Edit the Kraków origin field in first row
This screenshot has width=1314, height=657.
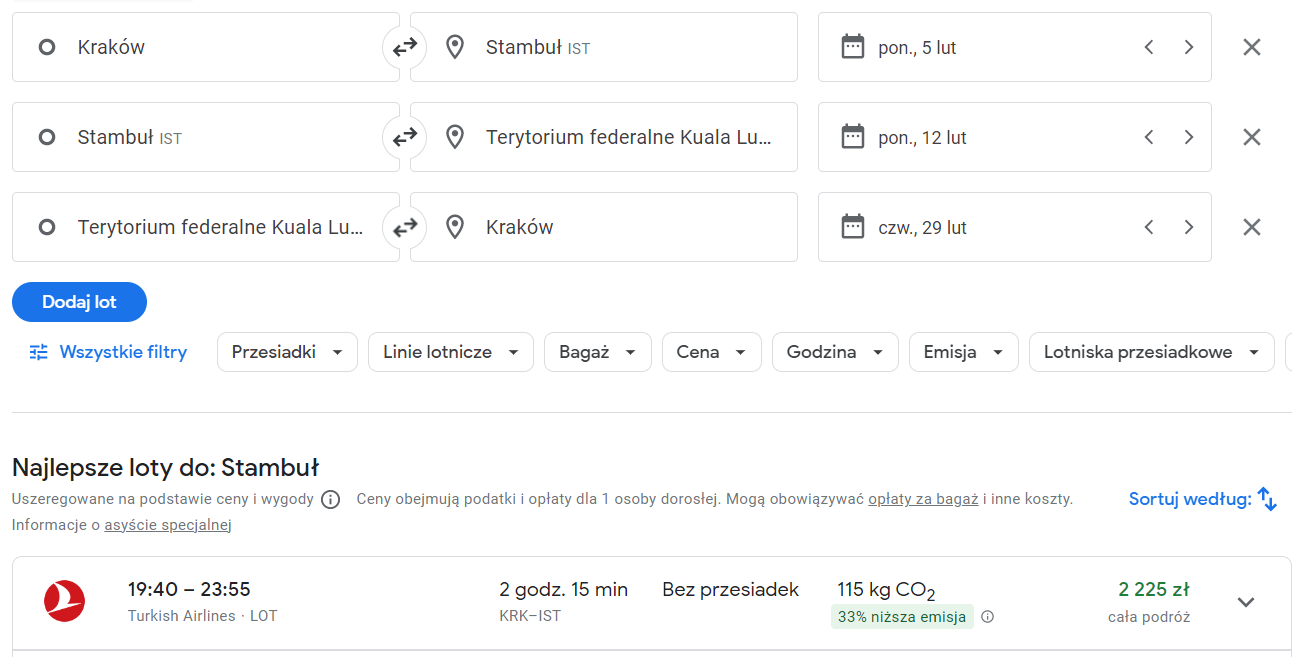point(206,47)
